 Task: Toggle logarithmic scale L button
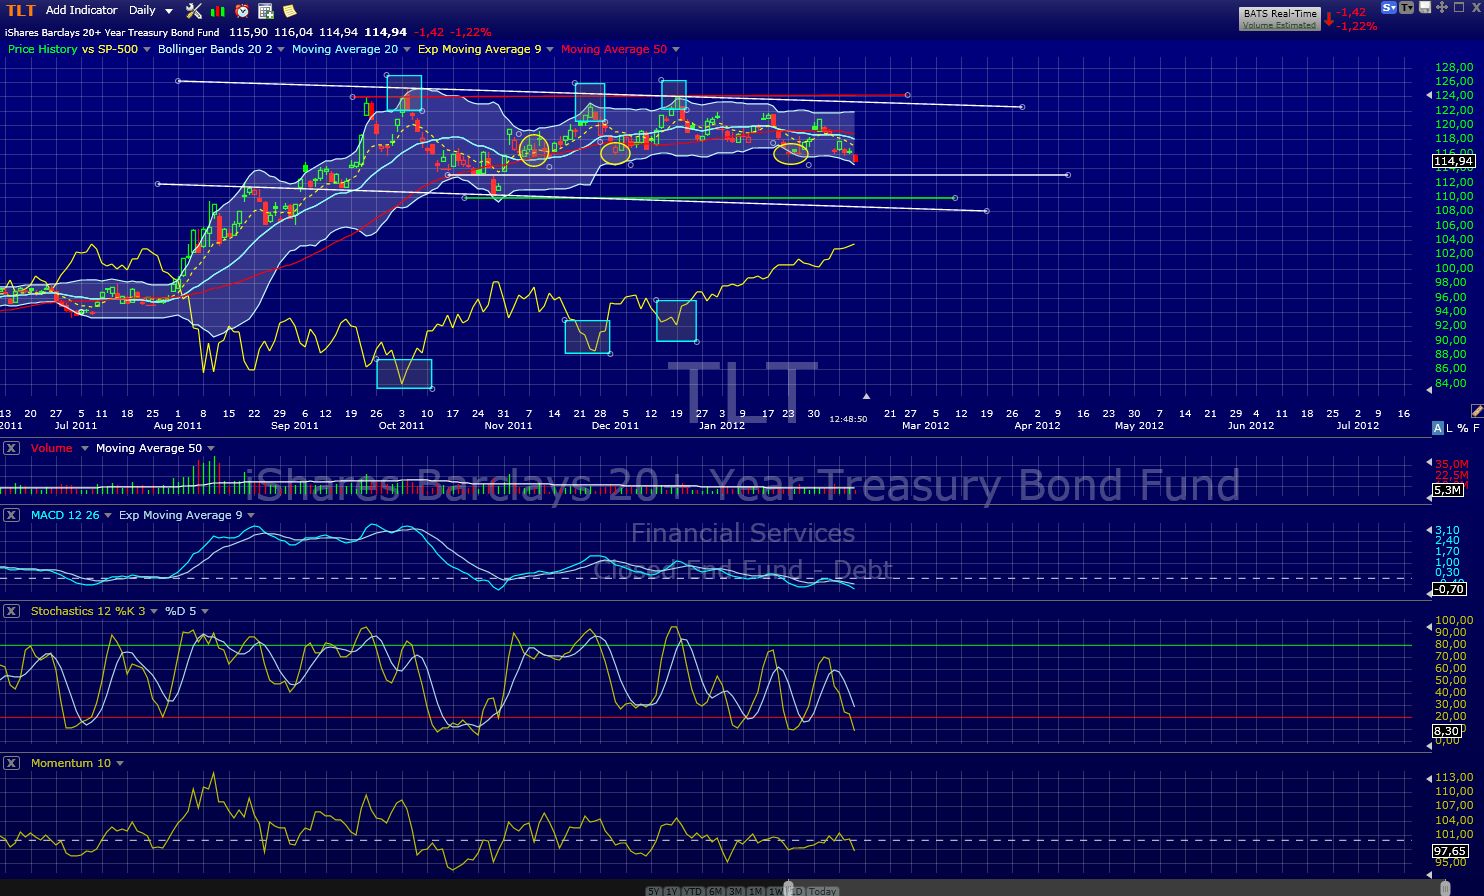point(1450,428)
